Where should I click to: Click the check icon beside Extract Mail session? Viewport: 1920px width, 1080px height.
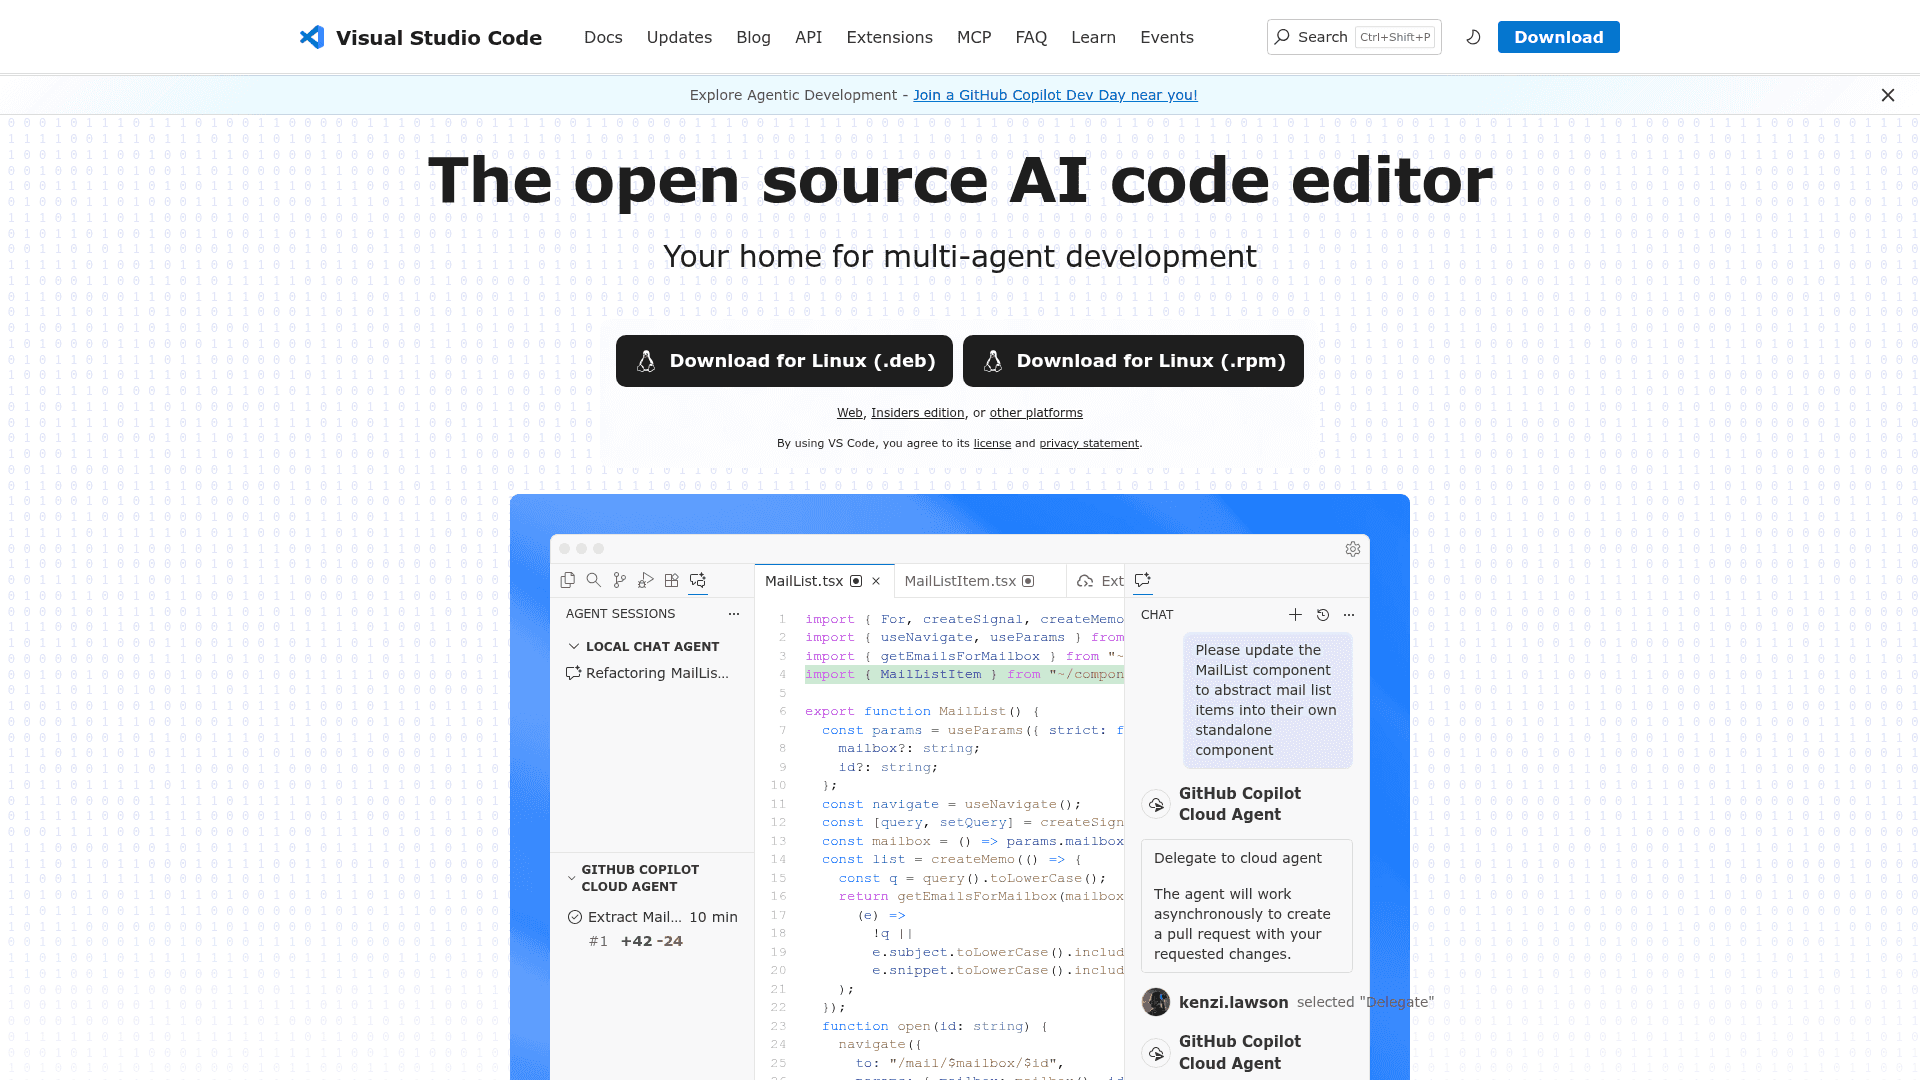coord(575,917)
